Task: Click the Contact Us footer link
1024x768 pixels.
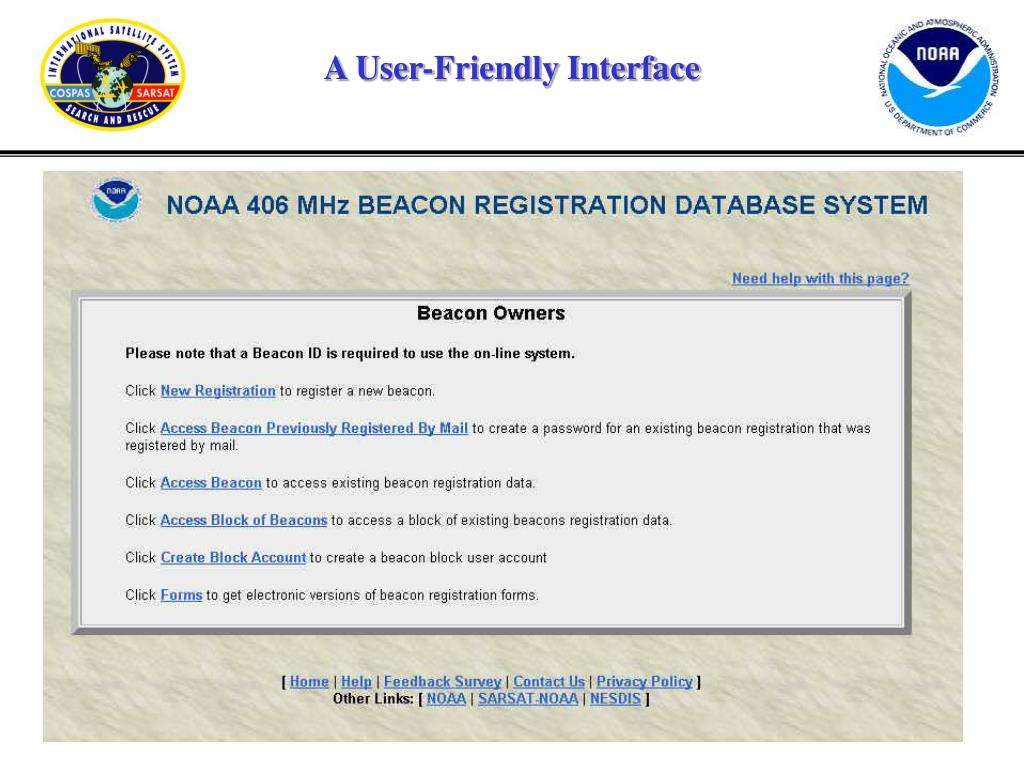Action: [549, 681]
